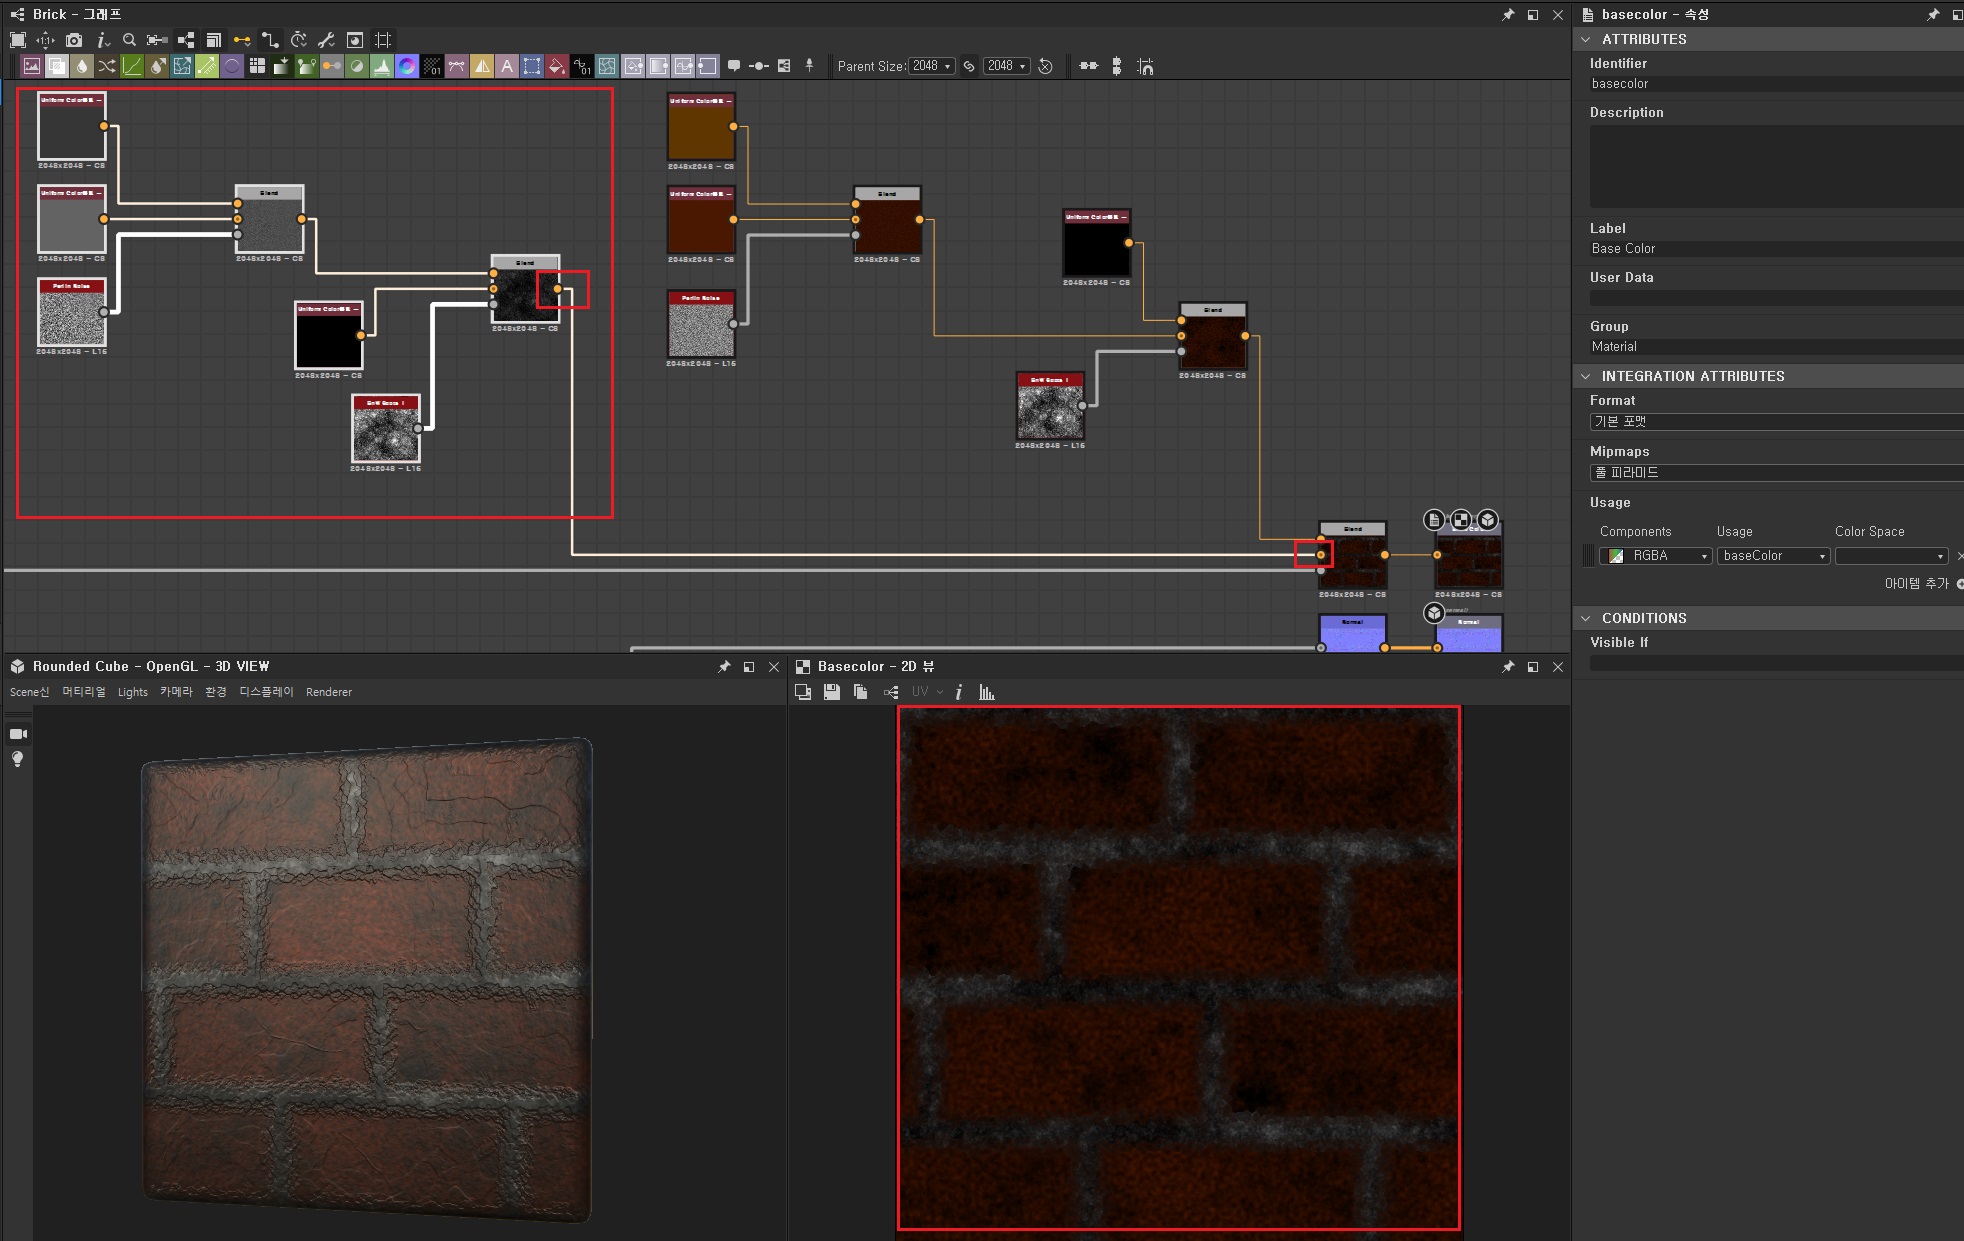Click the magnifier search icon in the graph toolbar
The height and width of the screenshot is (1241, 1964).
(x=129, y=40)
